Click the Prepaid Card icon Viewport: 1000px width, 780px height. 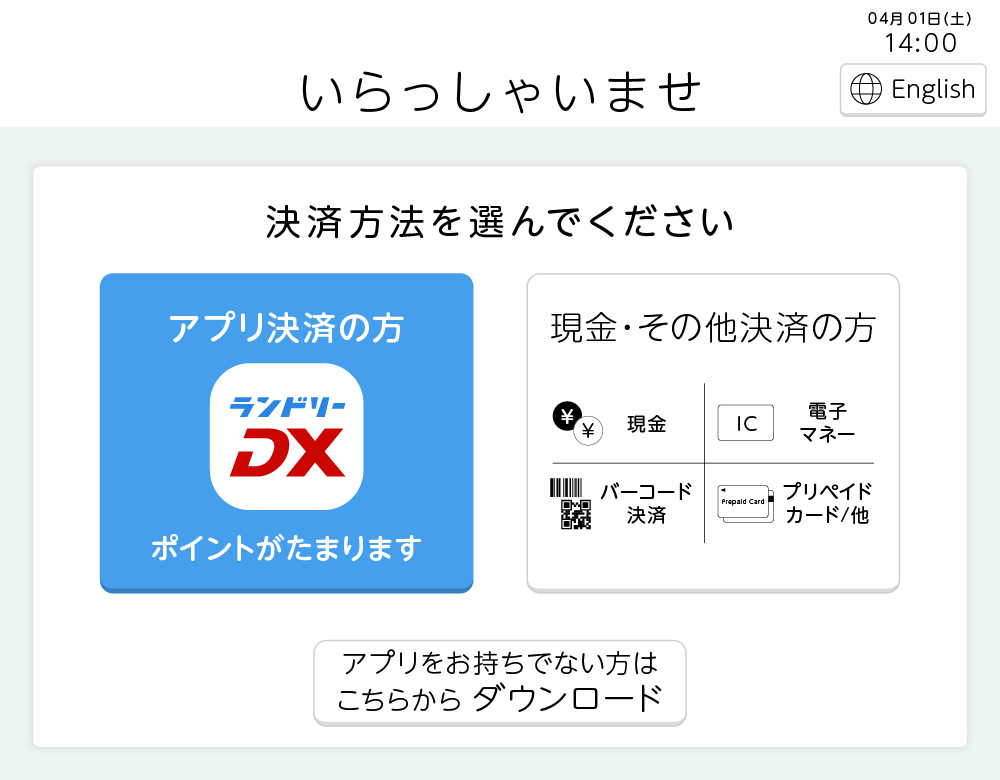click(746, 504)
